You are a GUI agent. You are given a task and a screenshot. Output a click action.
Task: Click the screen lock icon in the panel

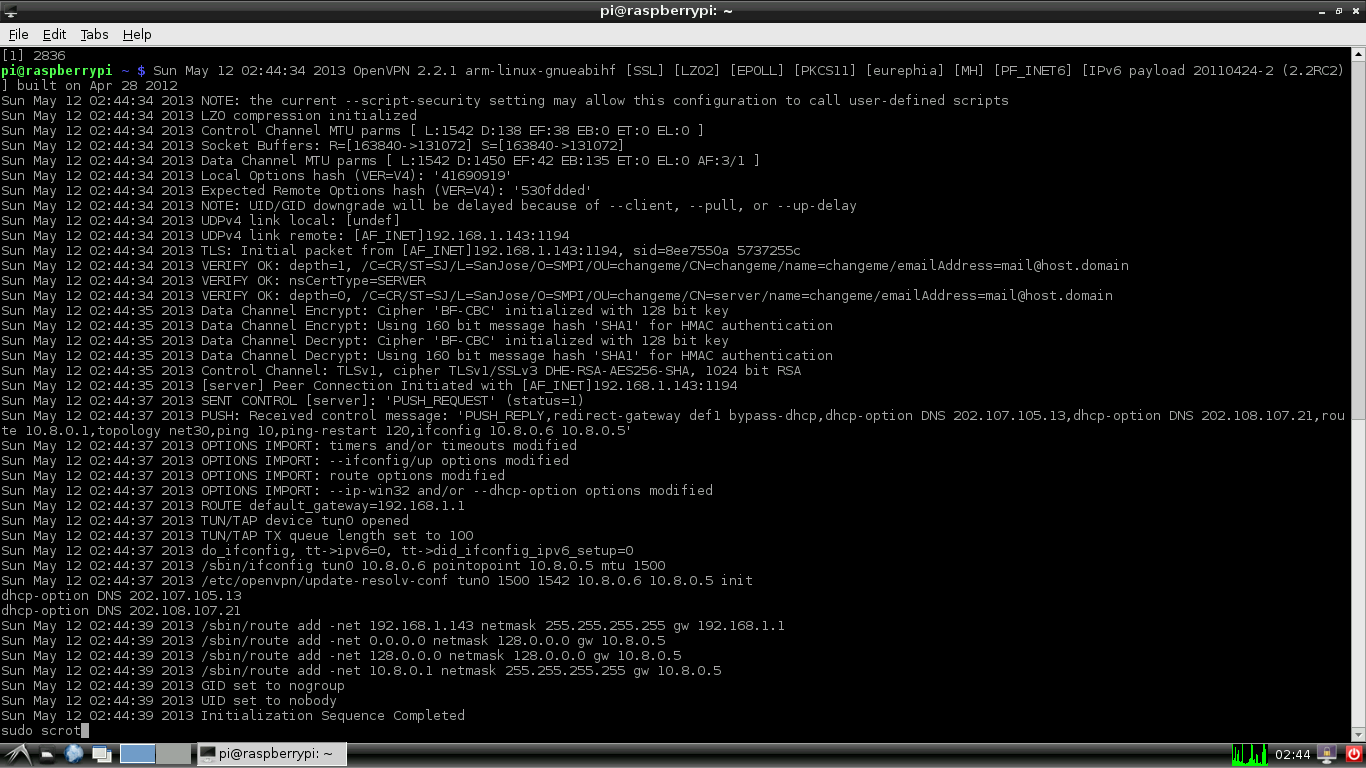[x=1328, y=754]
